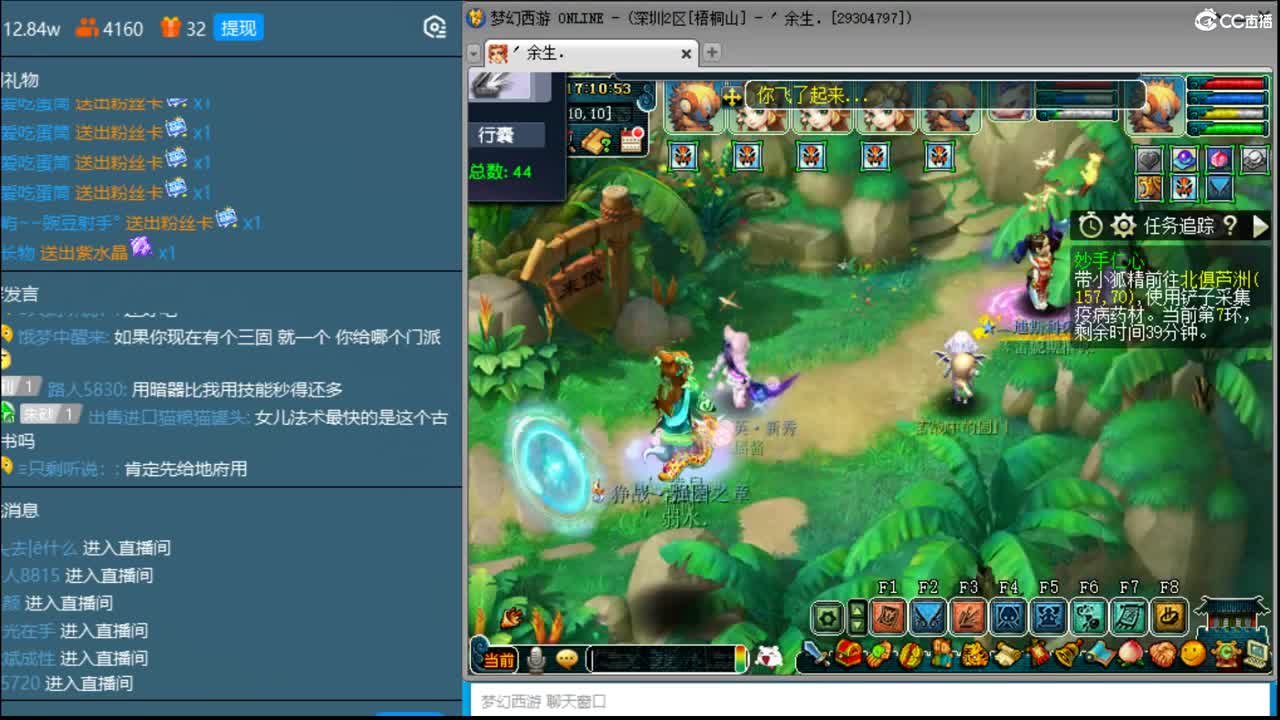
Task: Switch chat channel with 当前 button
Action: click(x=497, y=660)
